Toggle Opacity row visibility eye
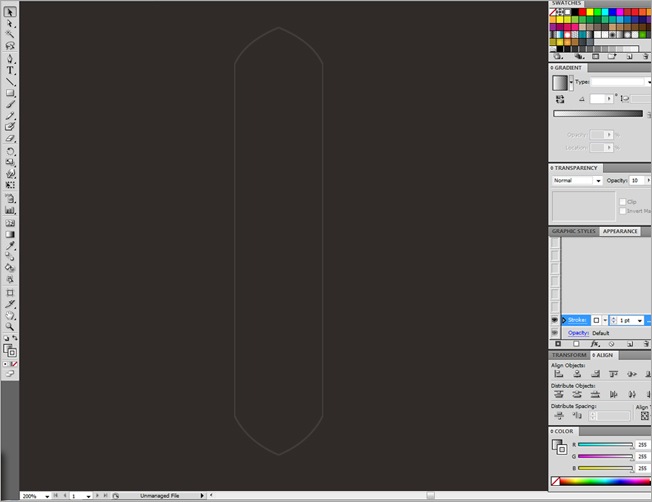Screen dimensions: 652x502 point(555,333)
